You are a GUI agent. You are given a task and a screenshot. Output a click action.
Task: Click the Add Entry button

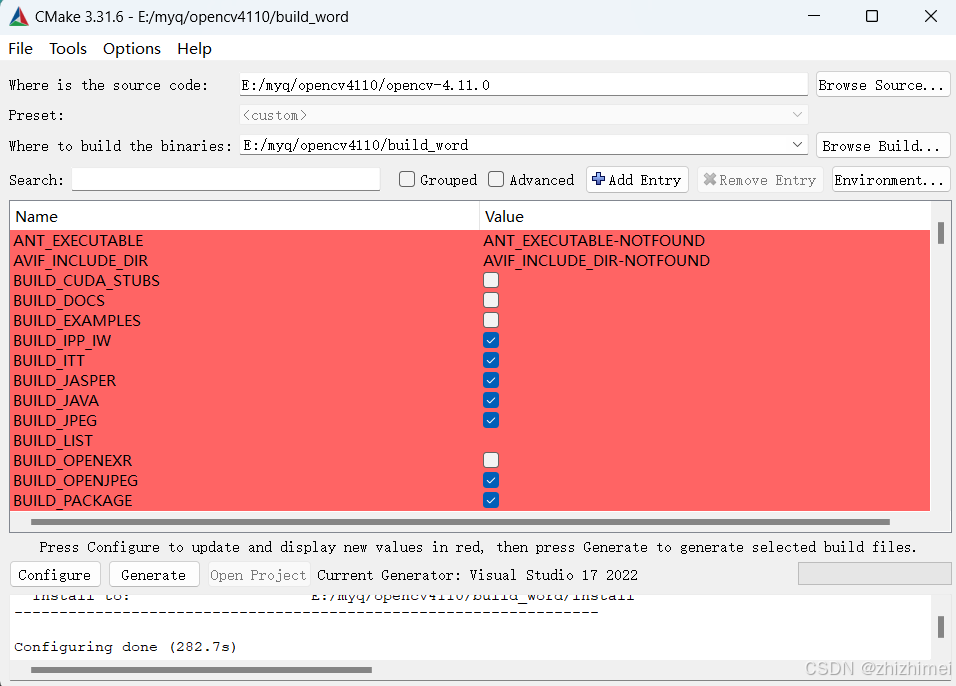(x=637, y=180)
